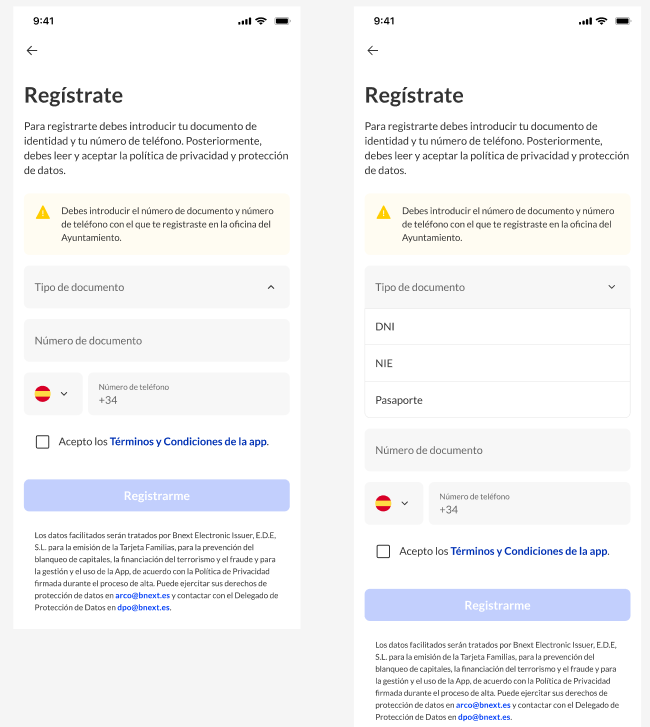Focus the Número de documento field on left
Image resolution: width=650 pixels, height=727 pixels.
pos(157,340)
